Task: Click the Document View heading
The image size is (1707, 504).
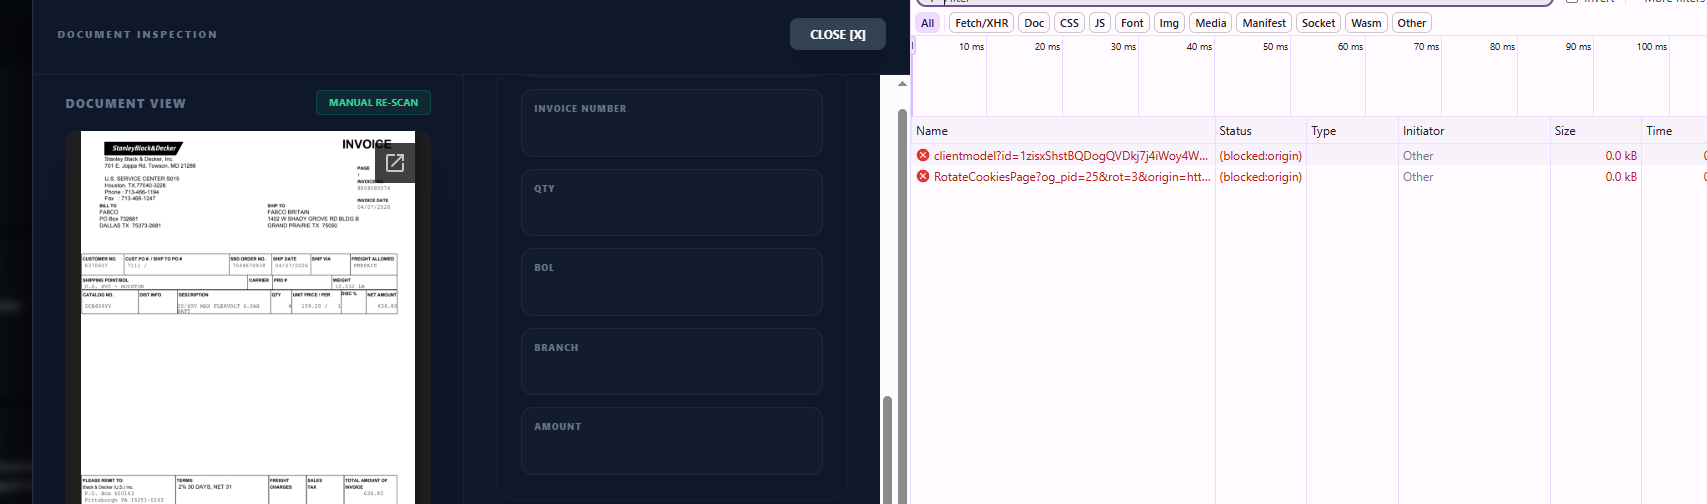Action: (126, 103)
